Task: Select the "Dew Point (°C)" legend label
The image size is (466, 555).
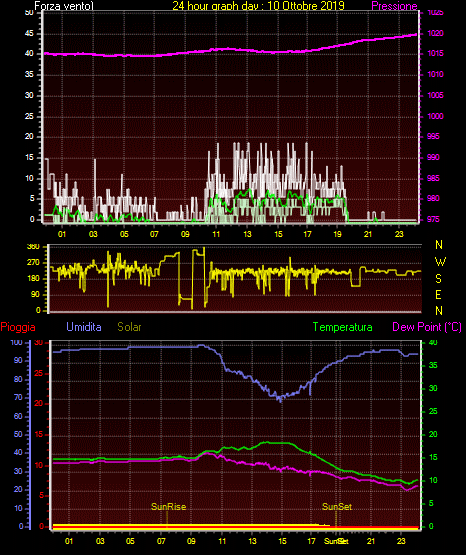Action: [x=427, y=327]
